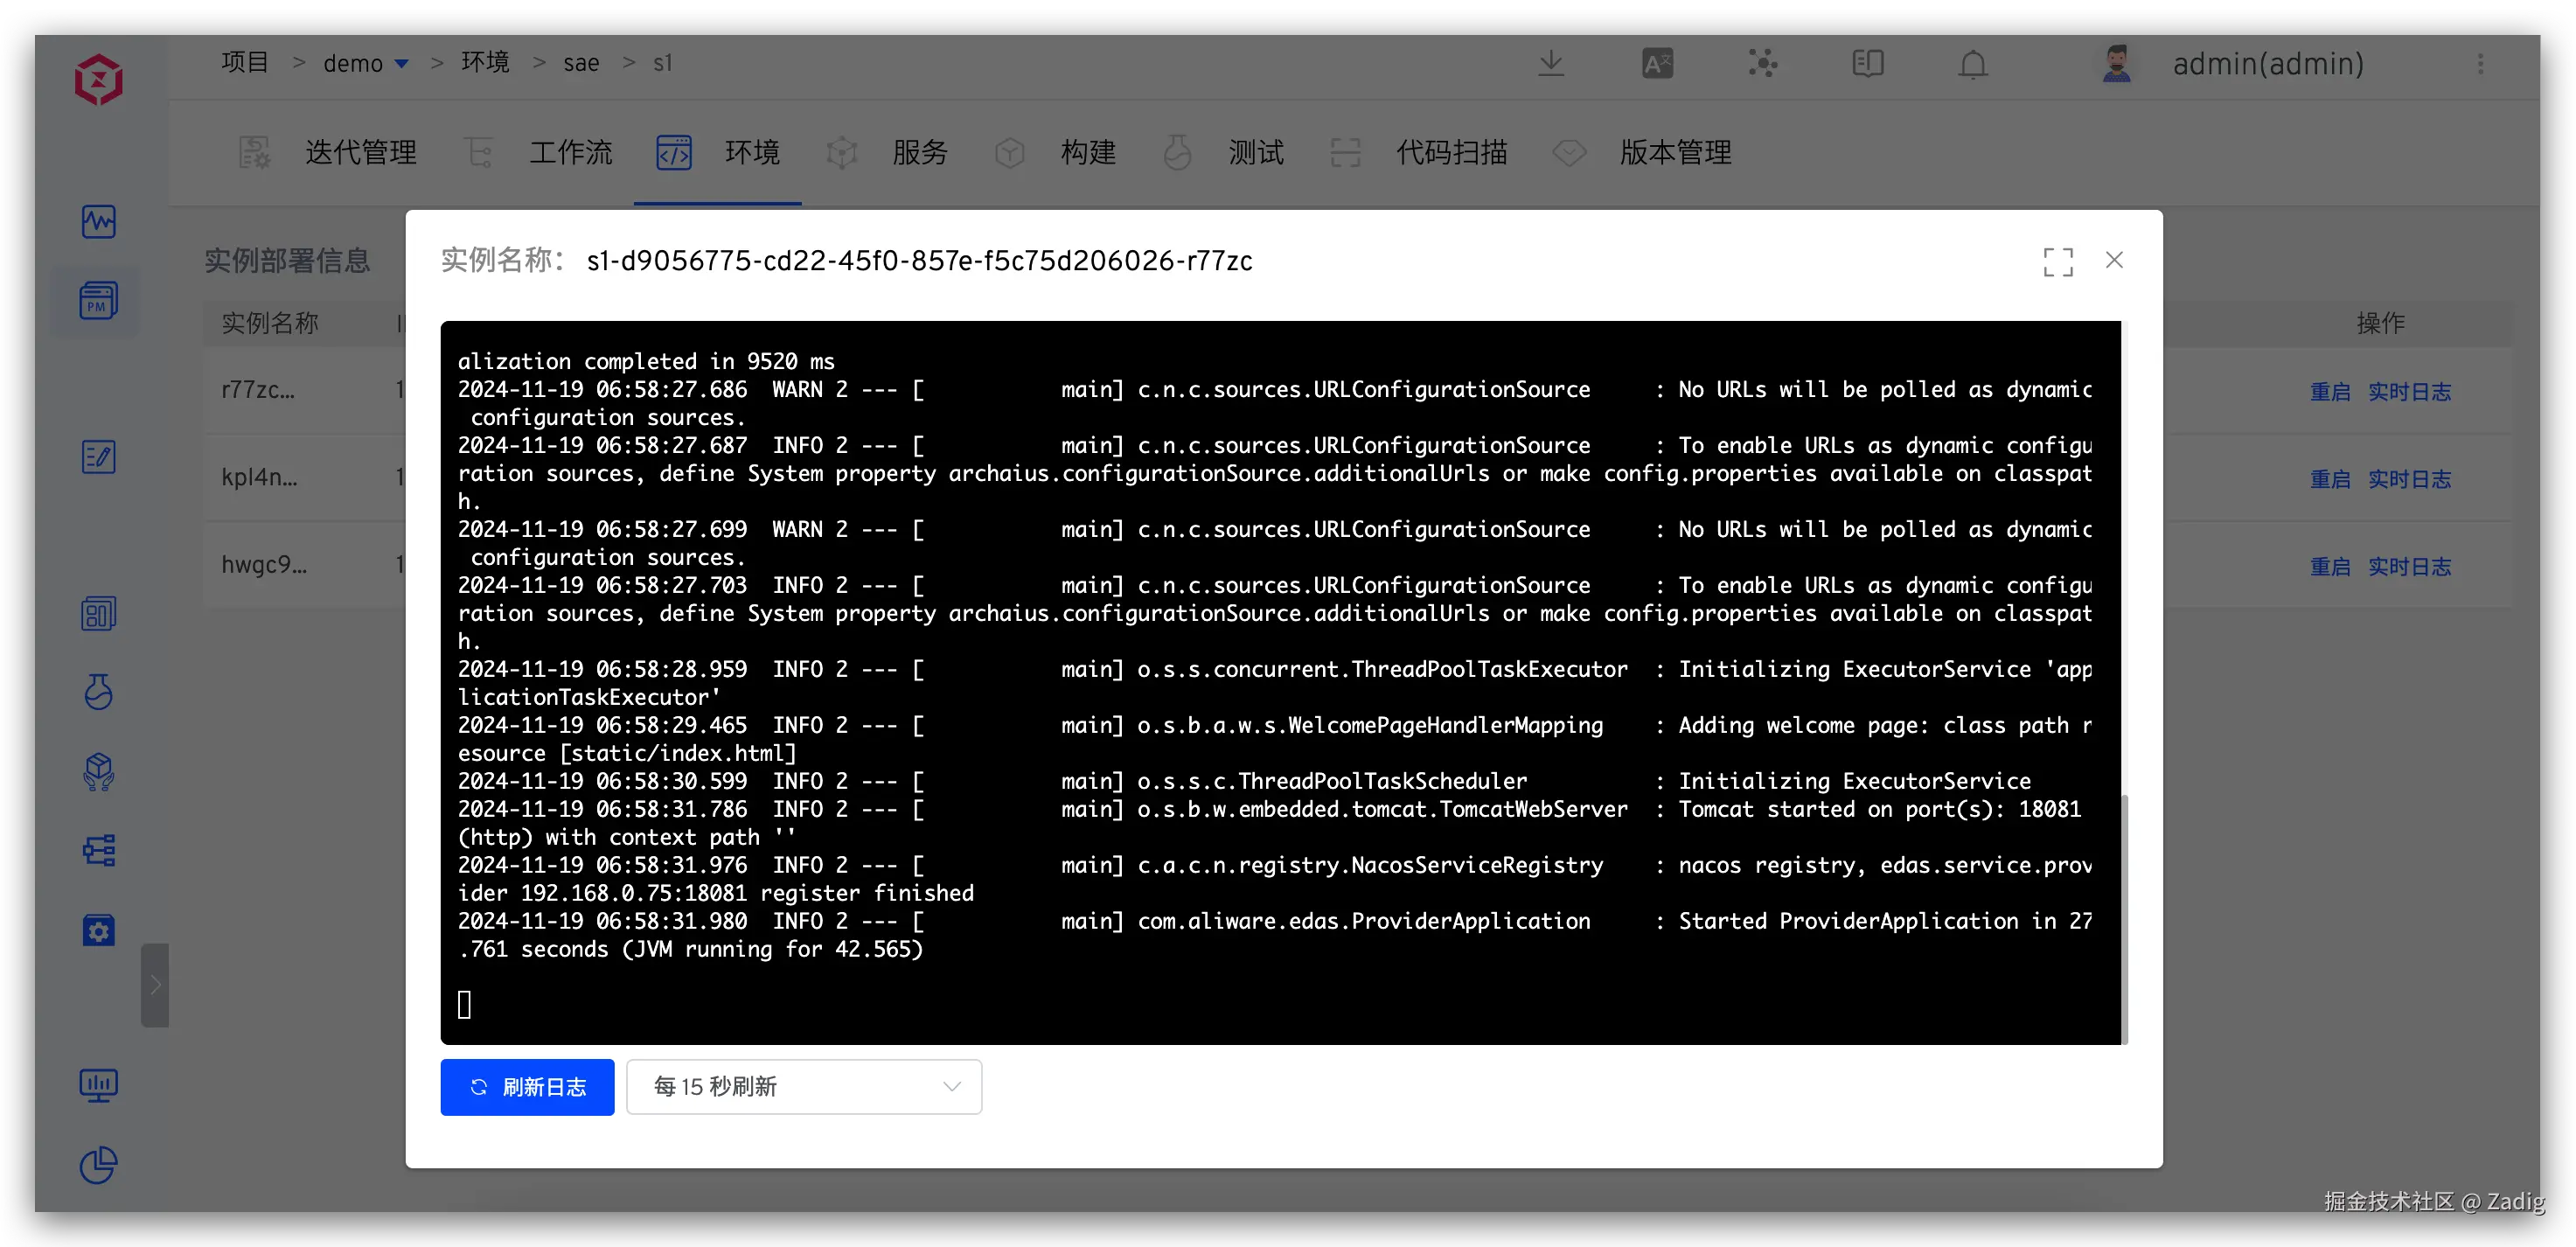
Task: Open the pie chart sidebar icon
Action: tap(98, 1164)
